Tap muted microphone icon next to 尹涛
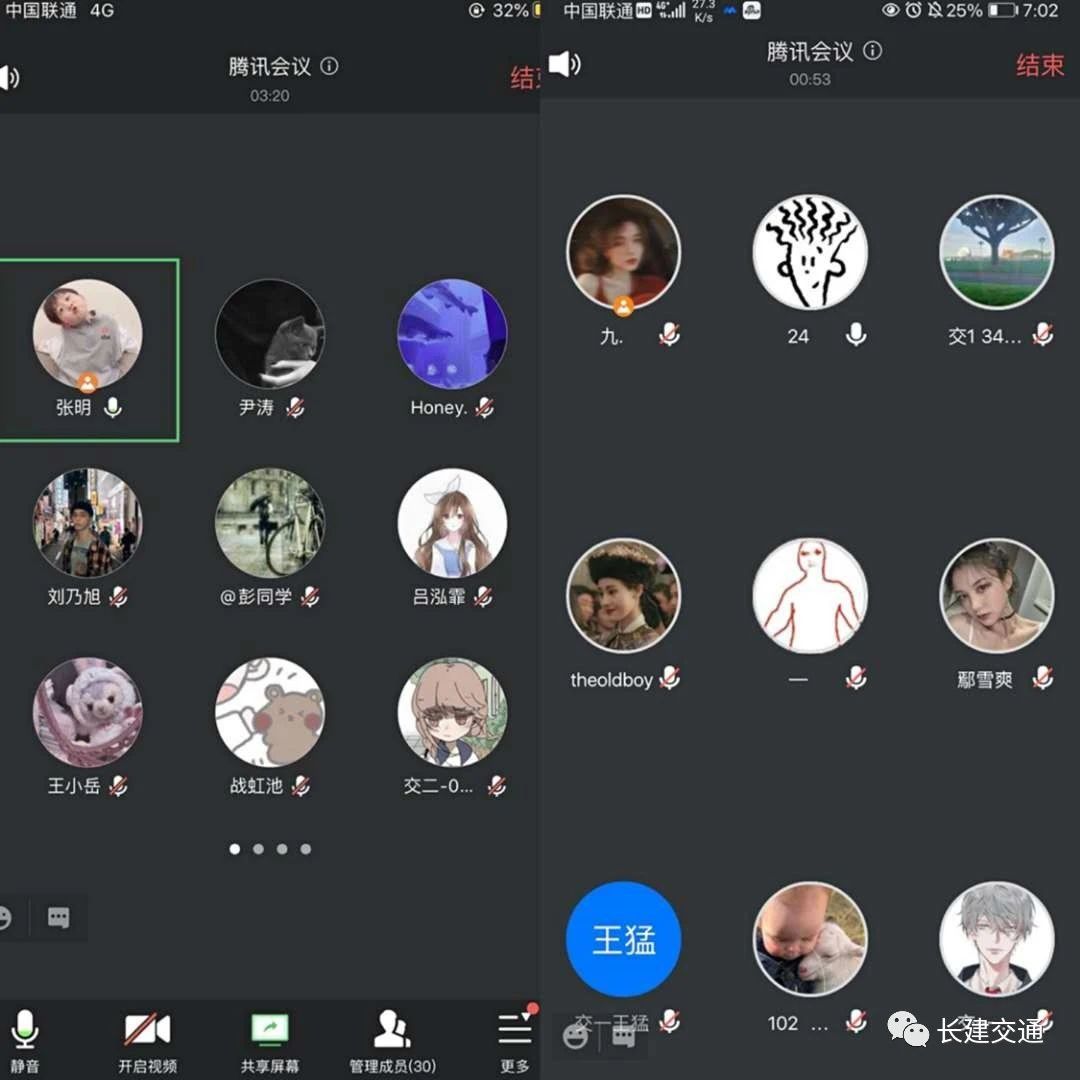Image resolution: width=1080 pixels, height=1080 pixels. tap(295, 407)
